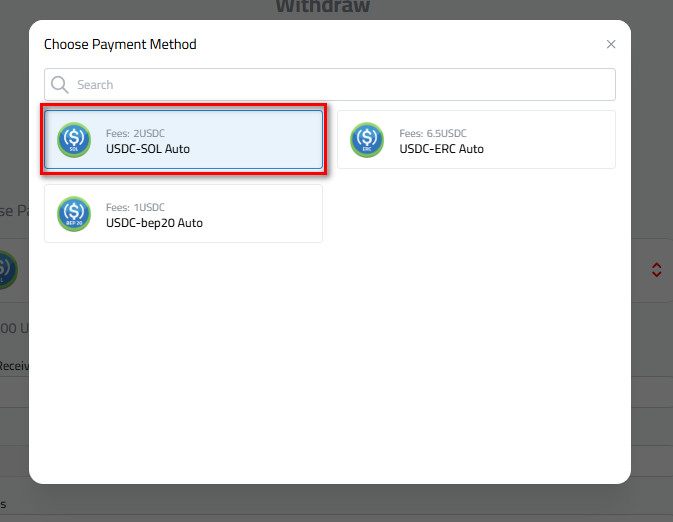673x522 pixels.
Task: Click the 'Choose Payment Method' heading
Action: pos(120,44)
